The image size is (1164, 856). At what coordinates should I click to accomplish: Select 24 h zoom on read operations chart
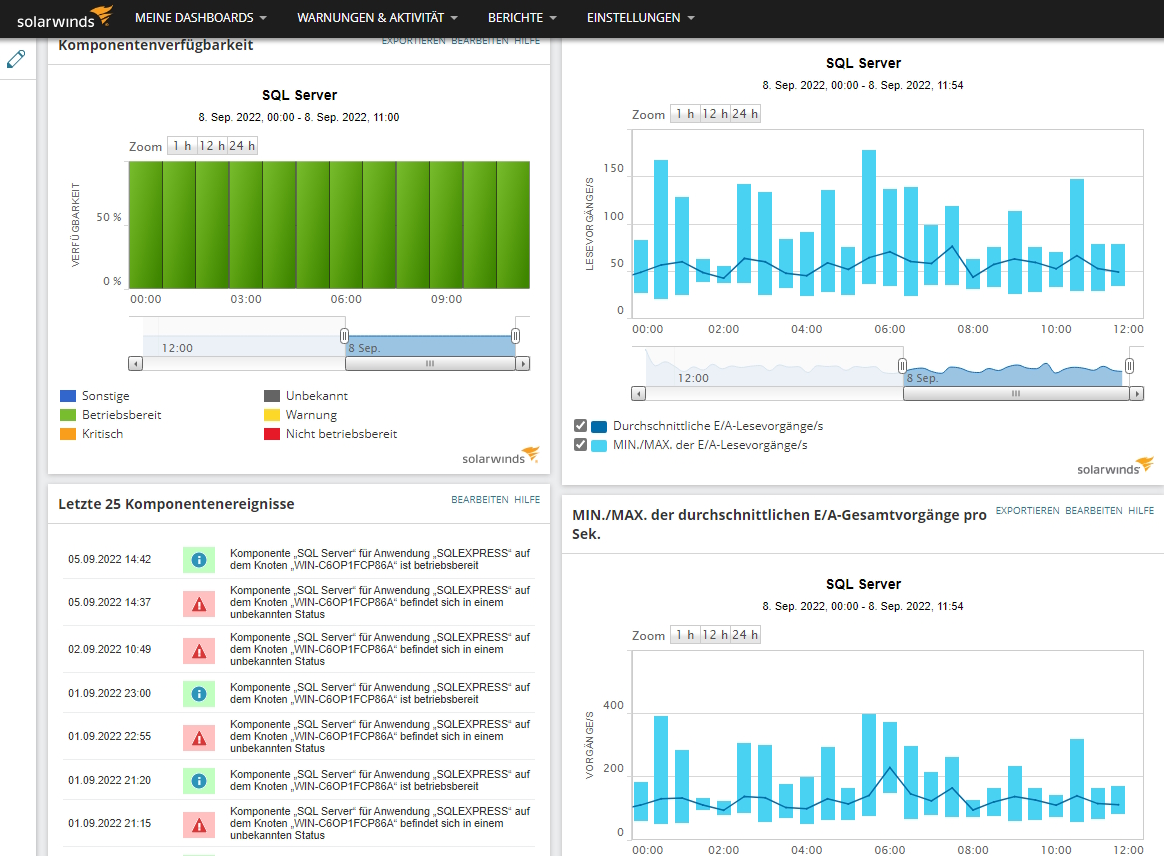click(745, 114)
